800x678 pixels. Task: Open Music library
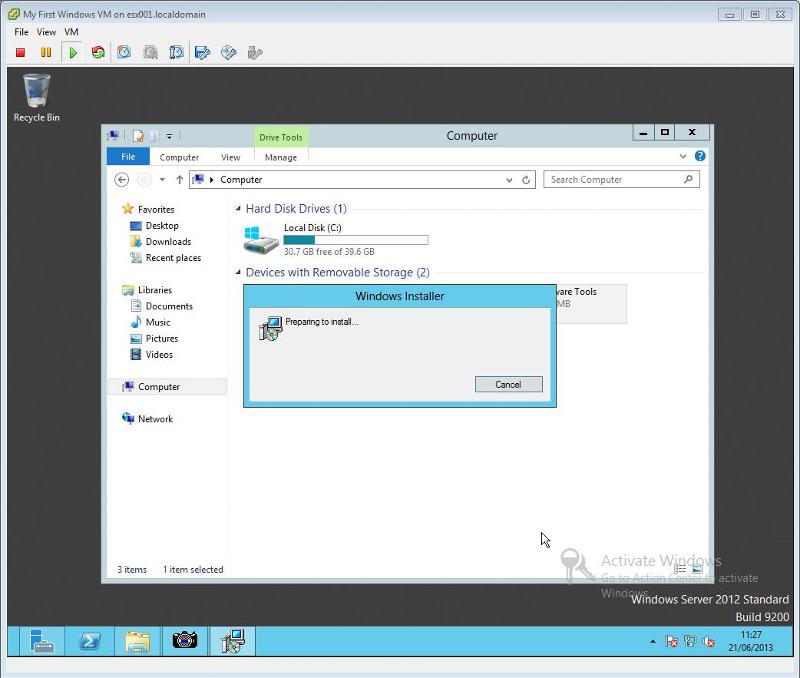158,322
